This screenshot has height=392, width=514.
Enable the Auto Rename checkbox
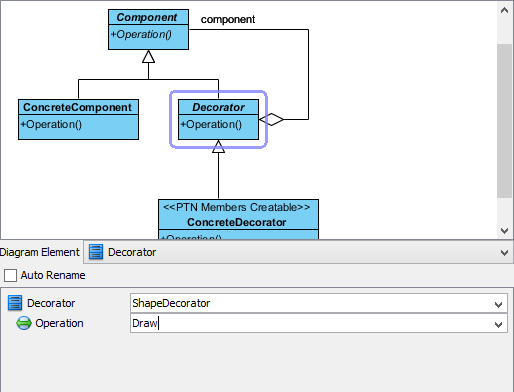point(10,275)
